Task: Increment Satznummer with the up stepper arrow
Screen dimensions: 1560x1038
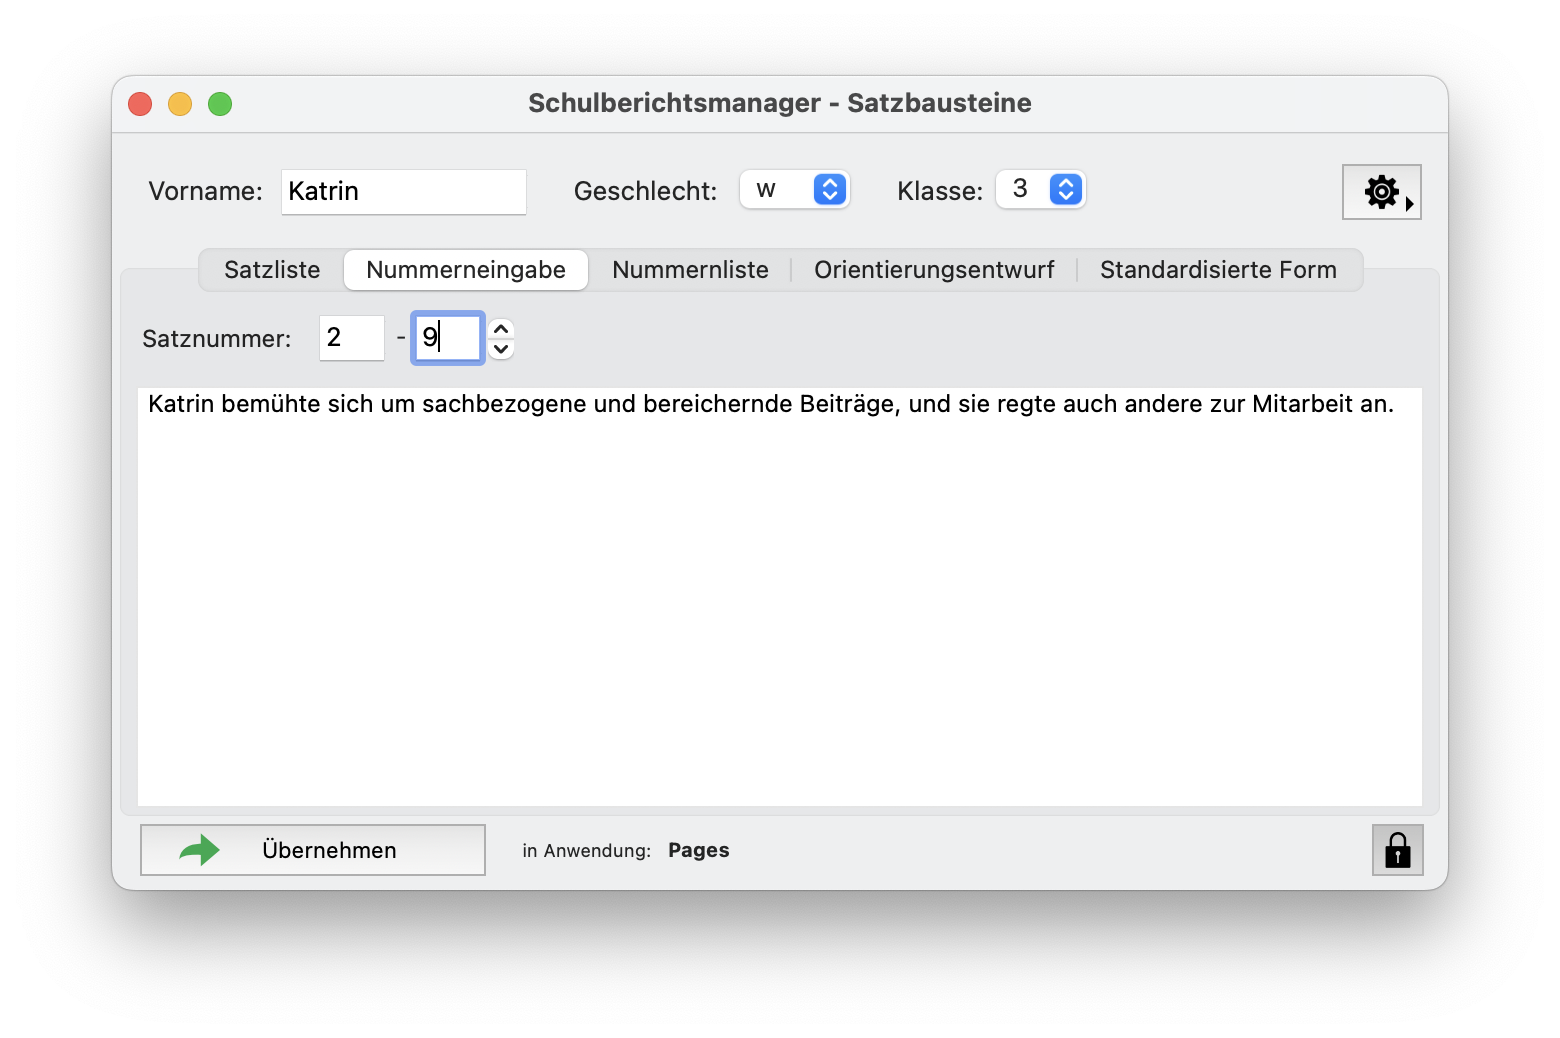Action: pyautogui.click(x=502, y=329)
